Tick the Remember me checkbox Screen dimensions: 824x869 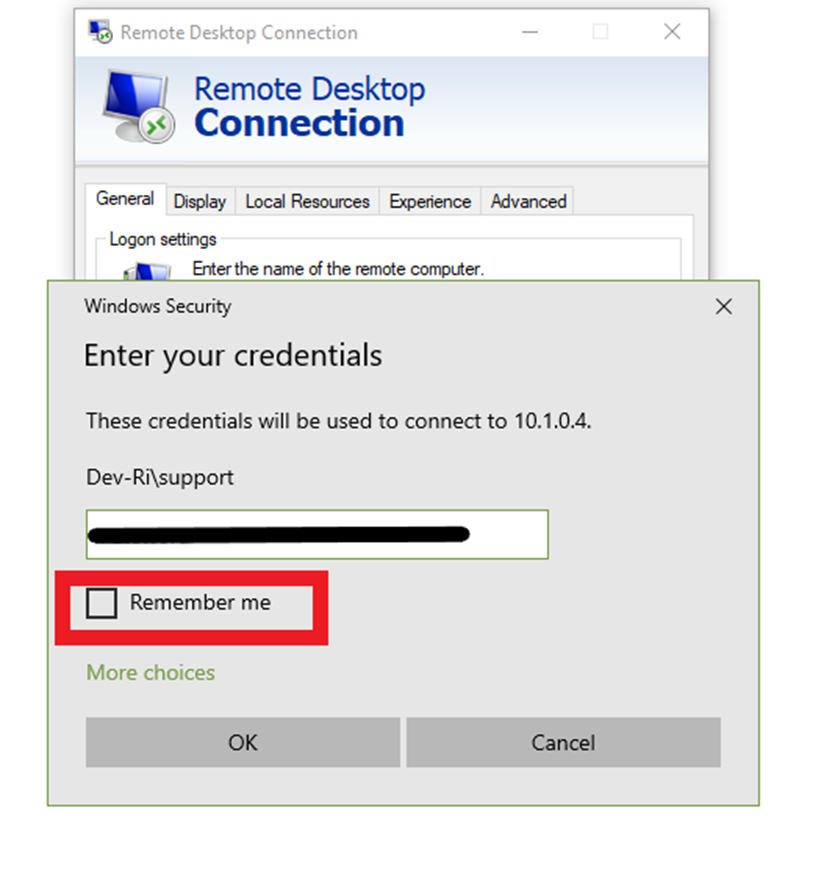pos(101,602)
